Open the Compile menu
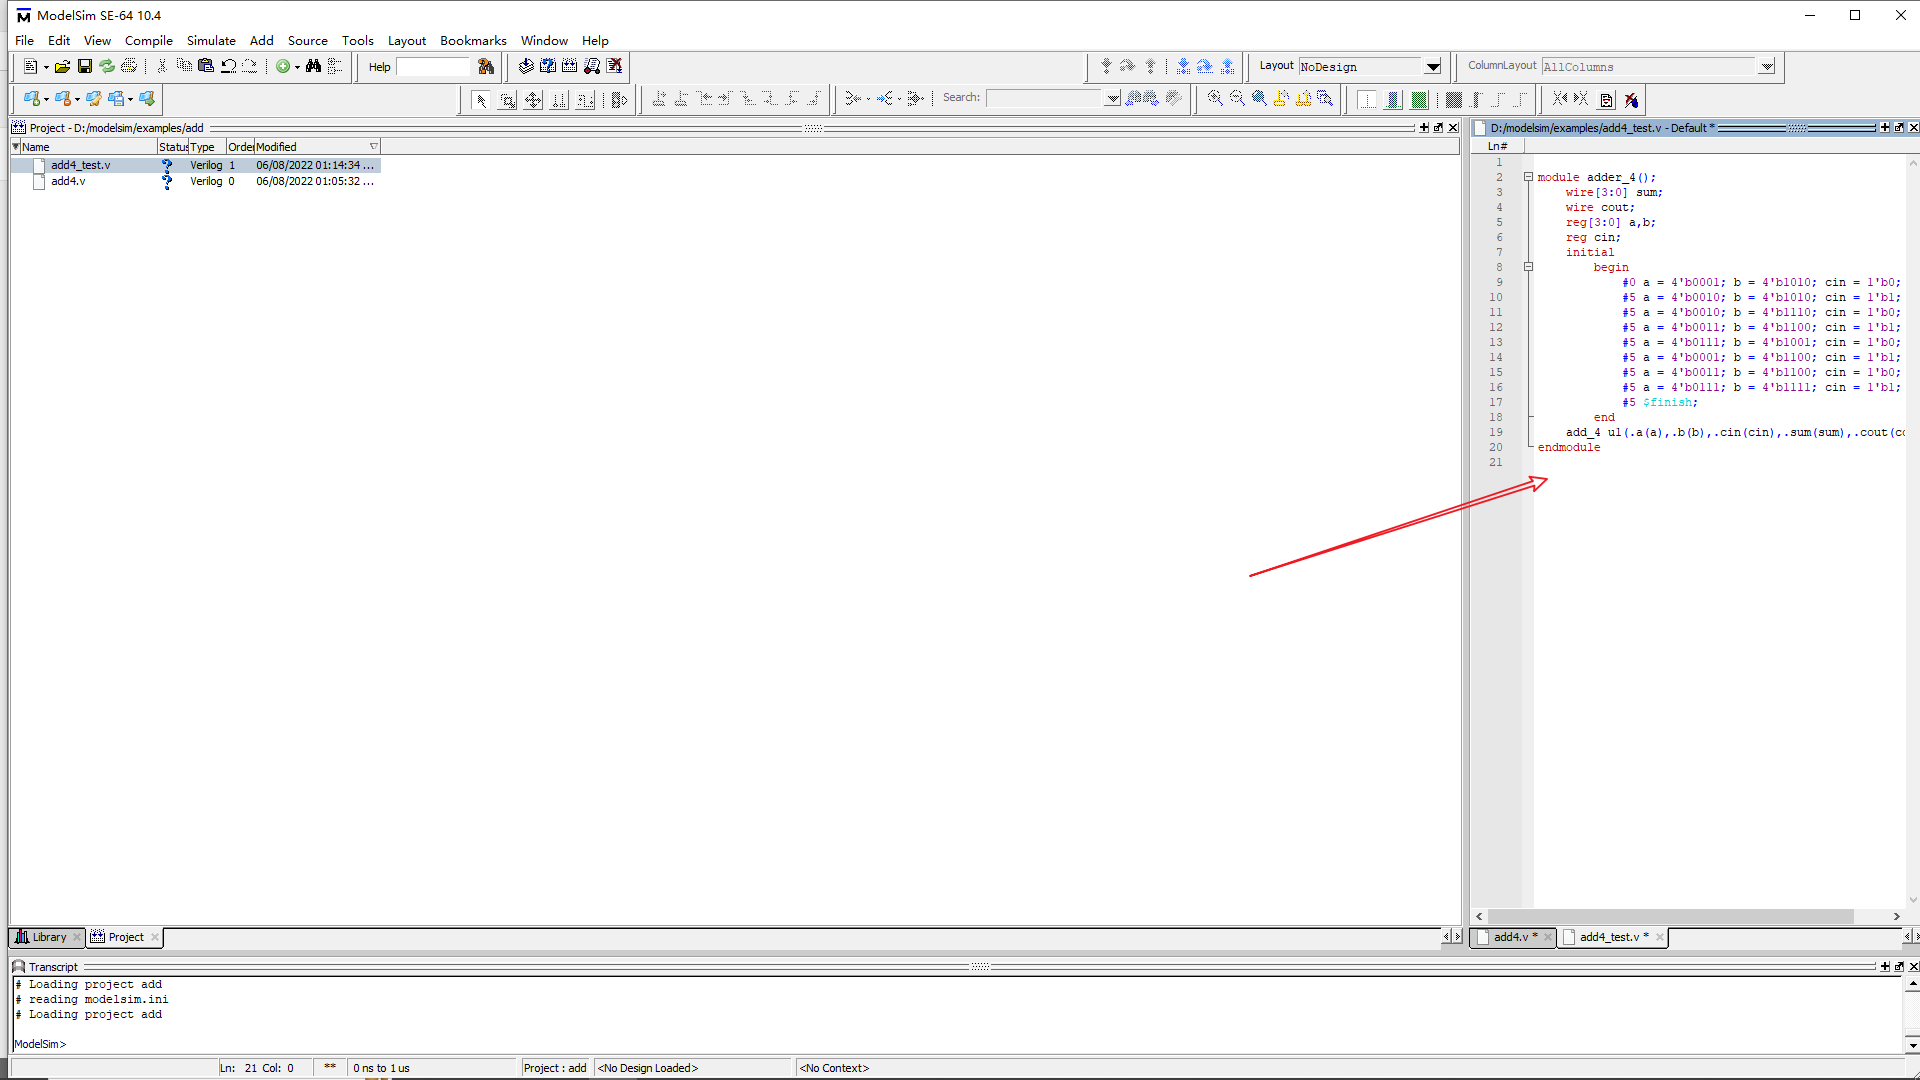Image resolution: width=1920 pixels, height=1080 pixels. tap(148, 40)
